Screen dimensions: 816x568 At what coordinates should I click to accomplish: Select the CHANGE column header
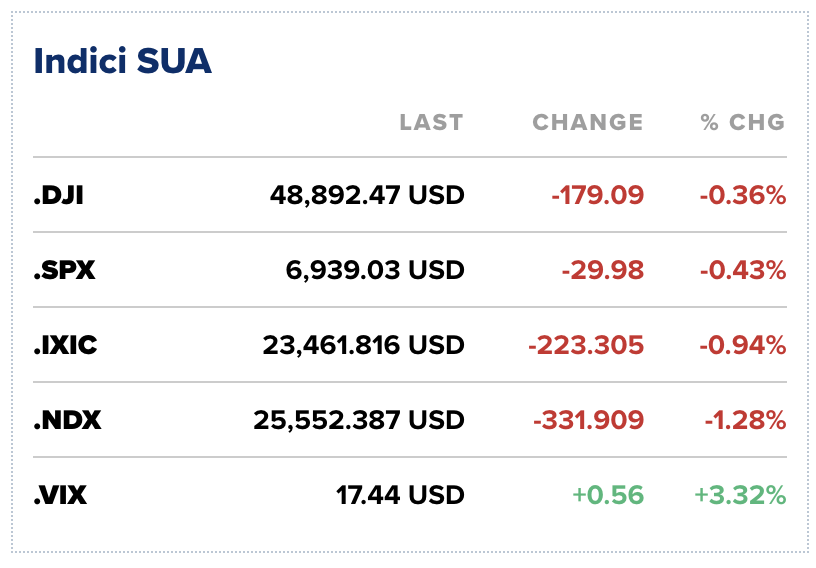(x=587, y=123)
